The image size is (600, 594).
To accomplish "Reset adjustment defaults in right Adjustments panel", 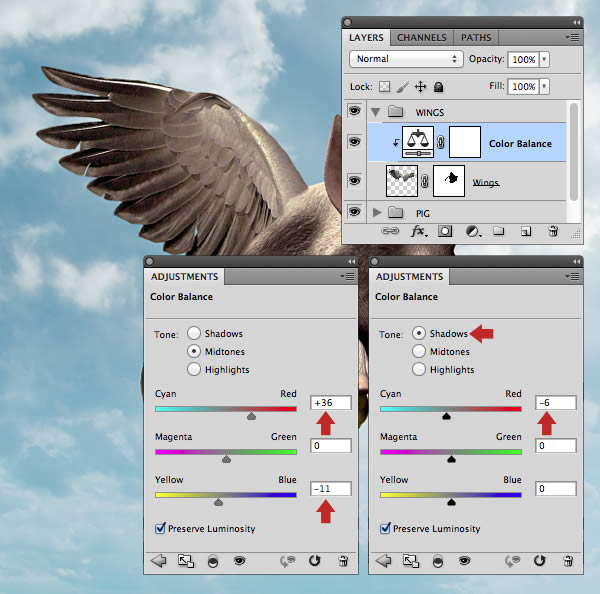I will 540,561.
